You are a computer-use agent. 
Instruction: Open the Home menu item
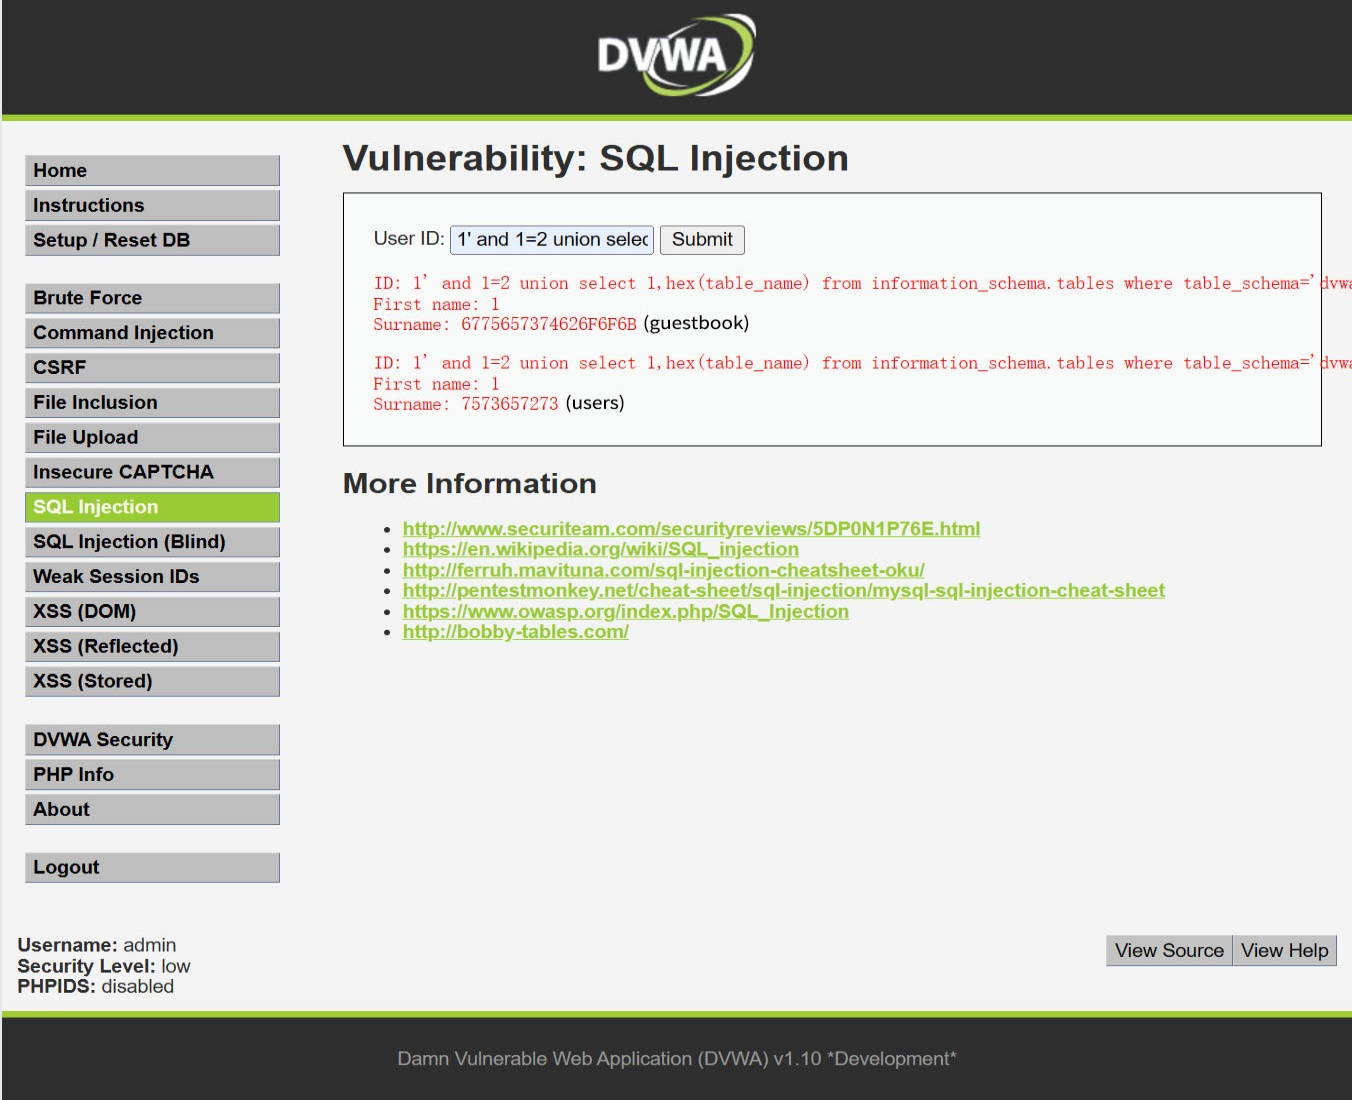point(152,170)
